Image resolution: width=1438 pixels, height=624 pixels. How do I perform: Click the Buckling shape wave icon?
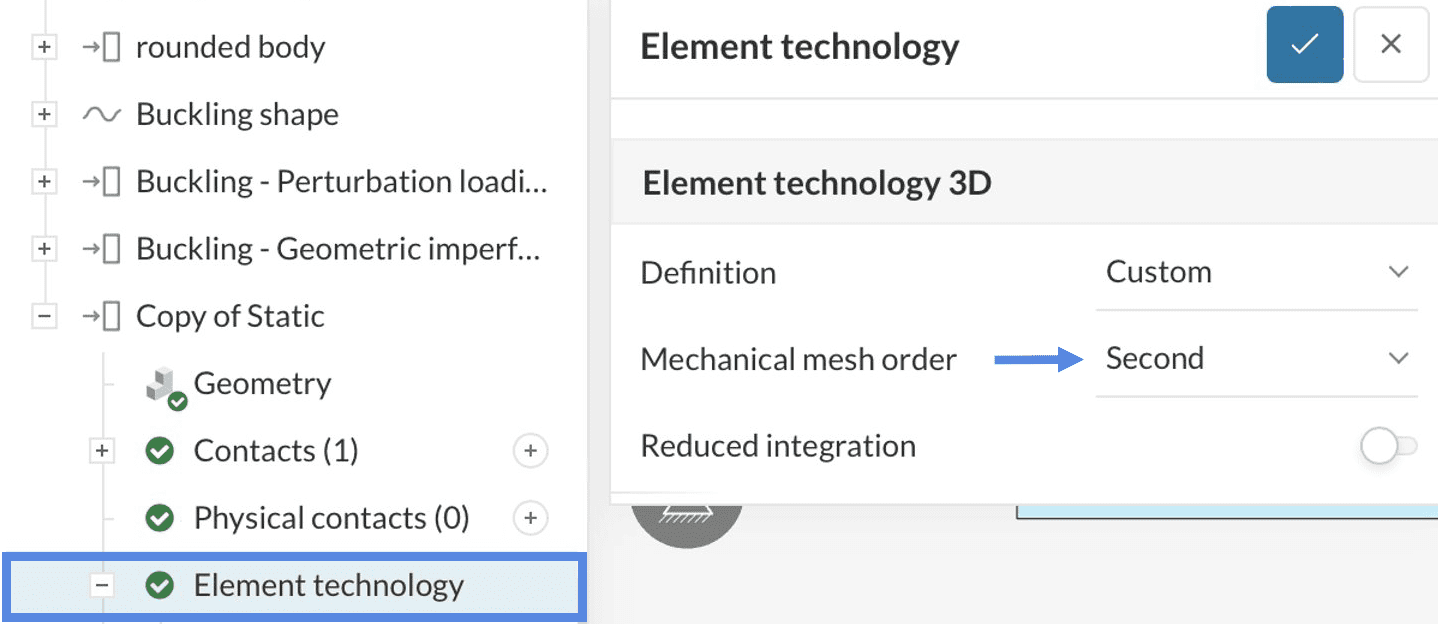click(101, 115)
